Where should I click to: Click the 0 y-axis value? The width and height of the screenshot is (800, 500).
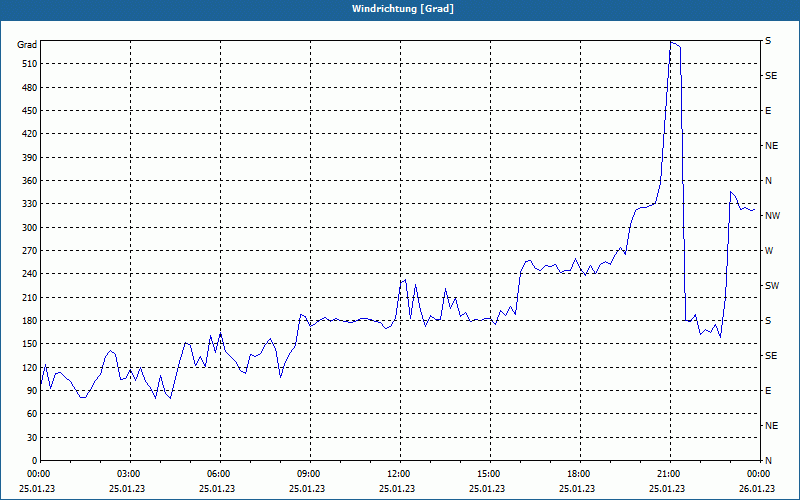point(34,460)
